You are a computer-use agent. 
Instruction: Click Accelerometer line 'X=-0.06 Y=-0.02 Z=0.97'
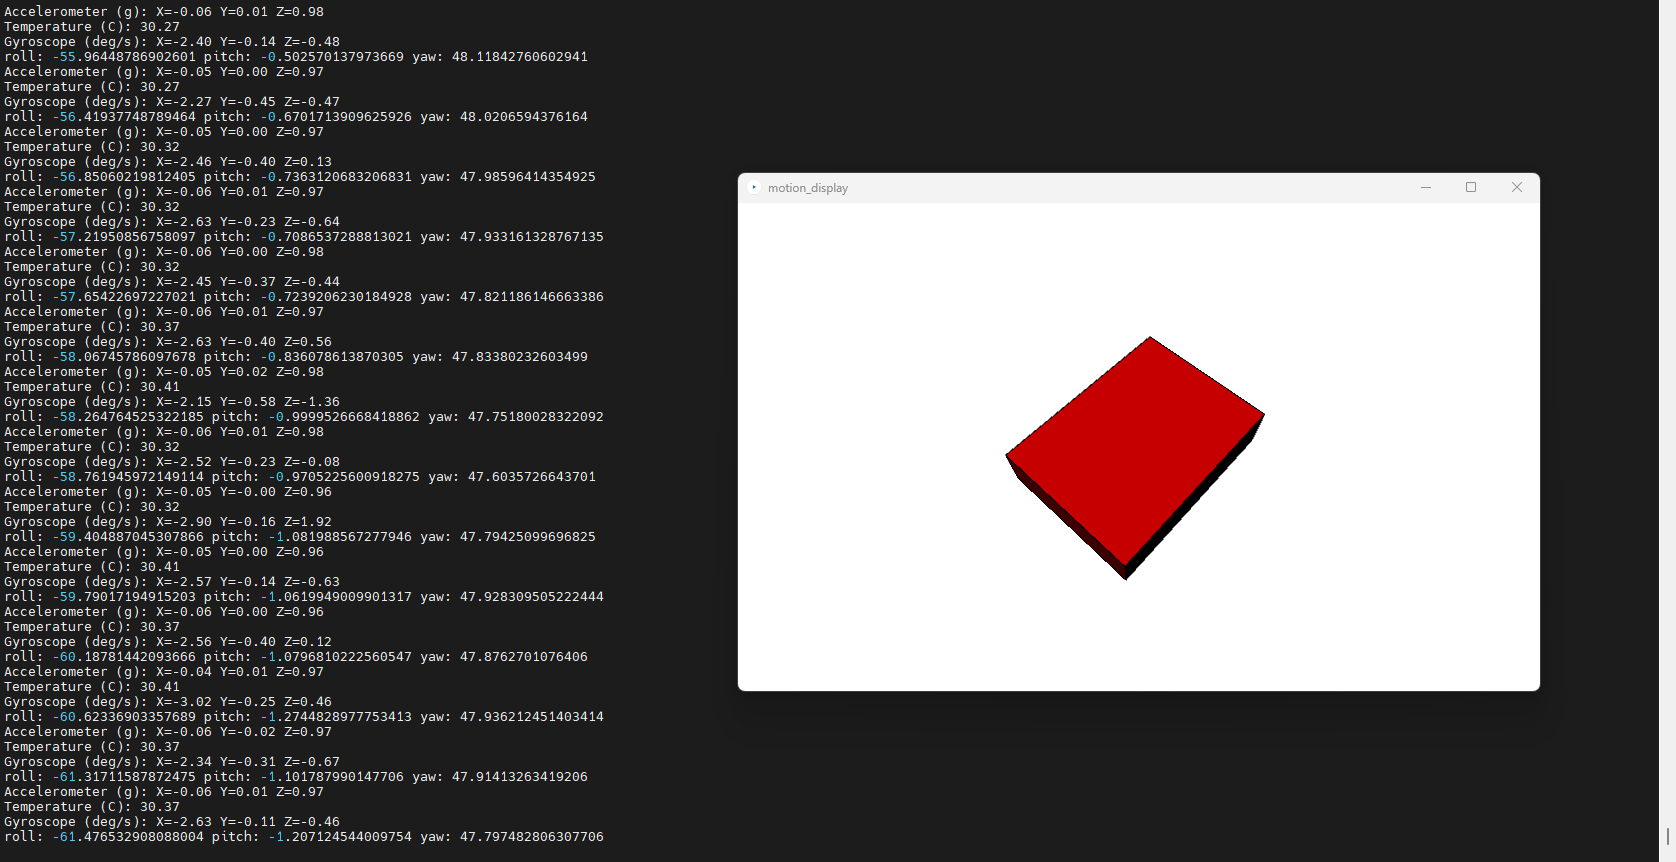pyautogui.click(x=168, y=732)
